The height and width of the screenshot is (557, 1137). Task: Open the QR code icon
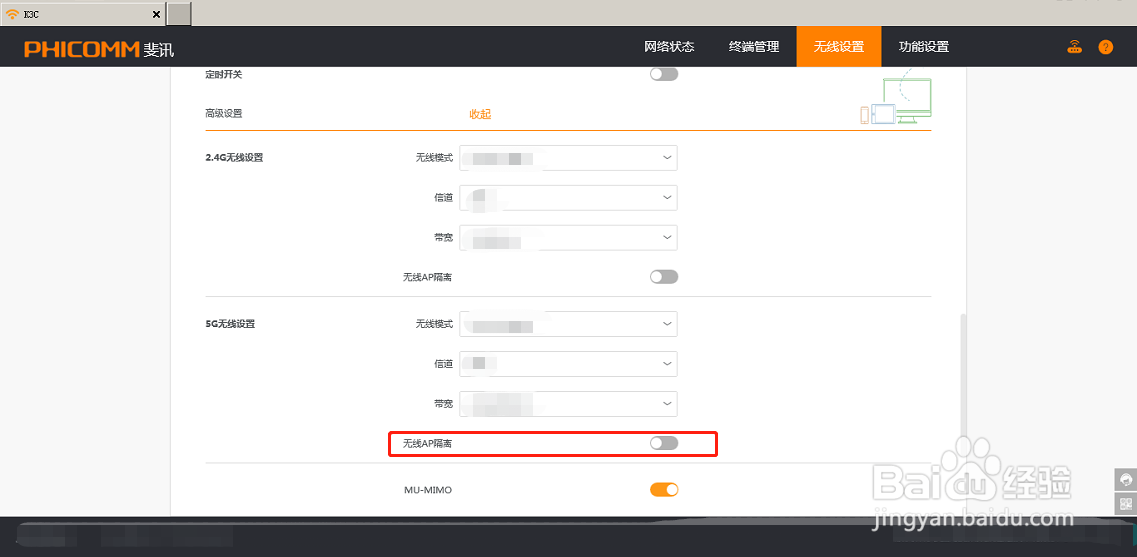click(1126, 504)
